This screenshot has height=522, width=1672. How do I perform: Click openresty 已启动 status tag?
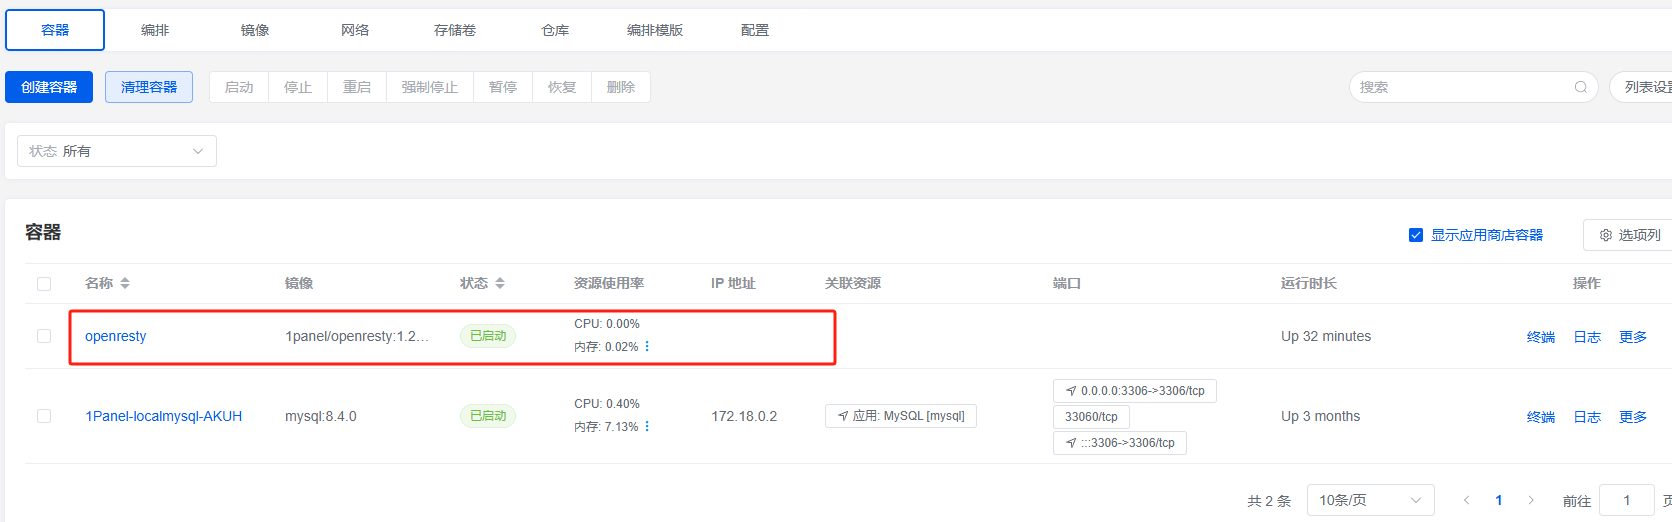click(x=488, y=336)
